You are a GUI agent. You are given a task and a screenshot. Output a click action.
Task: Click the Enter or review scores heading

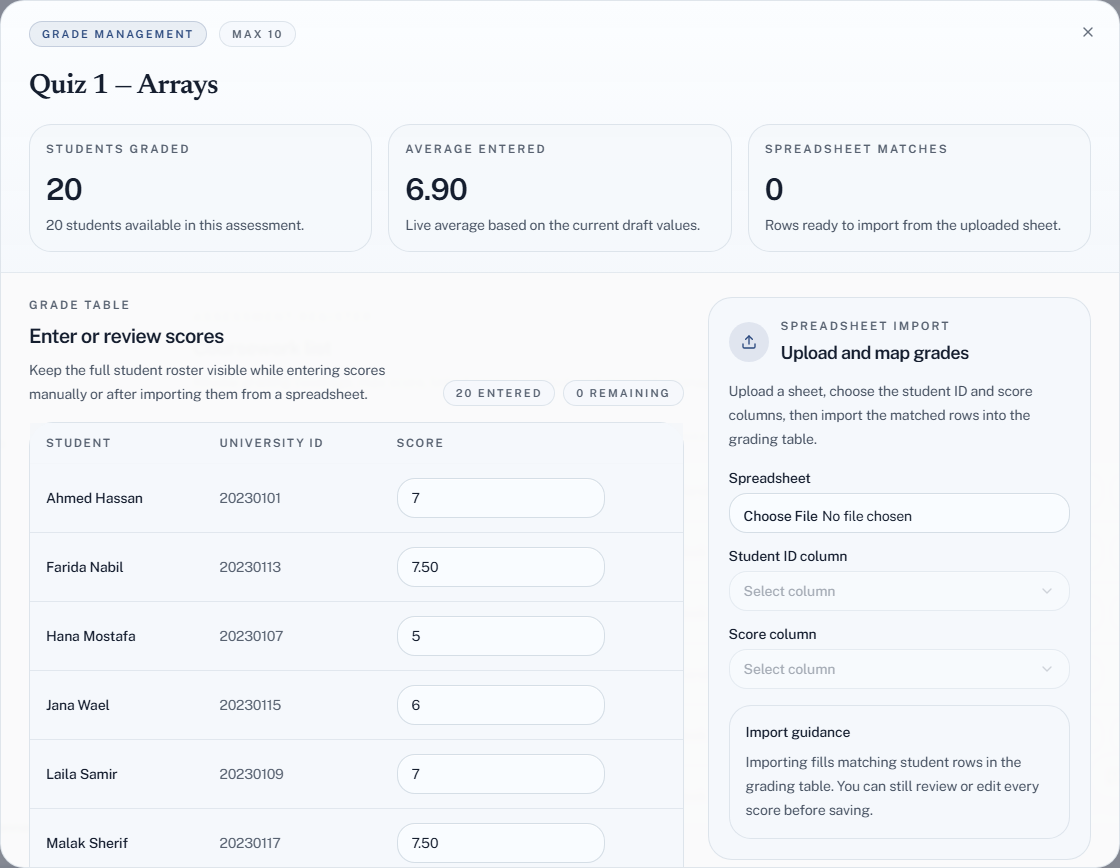(x=126, y=336)
